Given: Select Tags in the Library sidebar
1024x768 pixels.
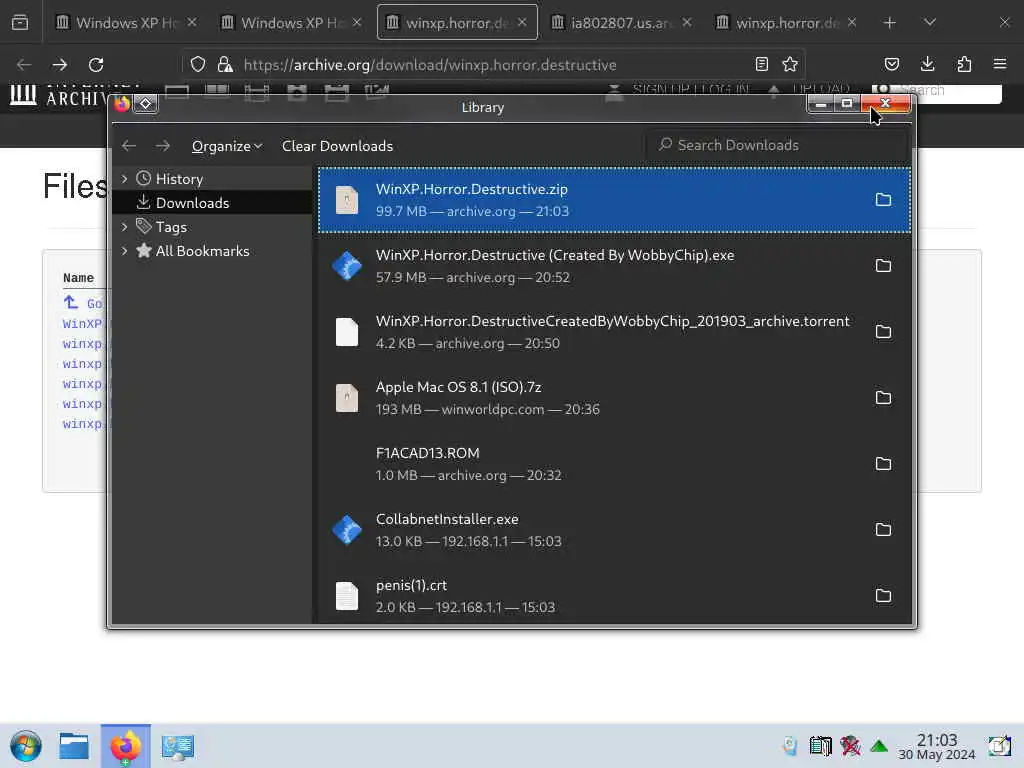Looking at the screenshot, I should (212, 227).
